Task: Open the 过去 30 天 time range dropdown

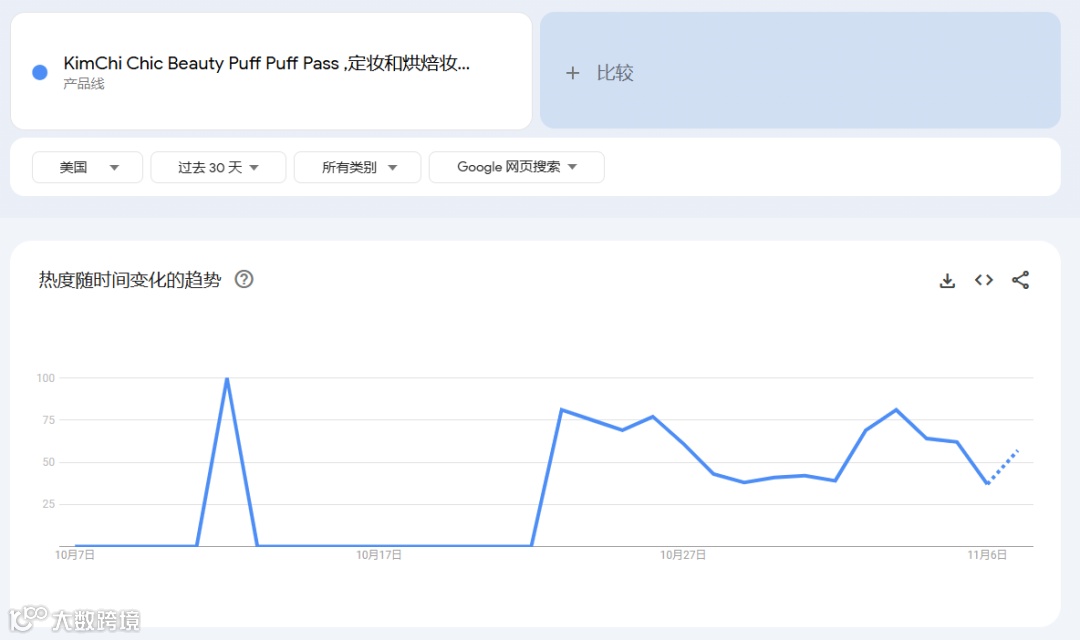Action: (218, 167)
